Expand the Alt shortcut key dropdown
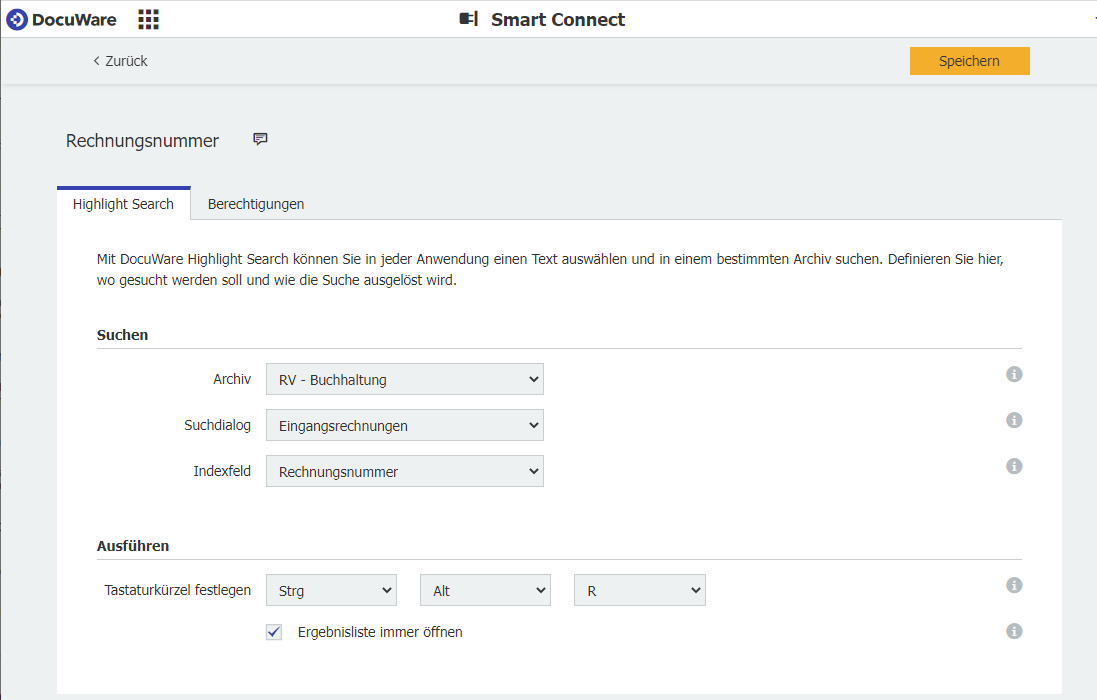The height and width of the screenshot is (700, 1097). (485, 590)
